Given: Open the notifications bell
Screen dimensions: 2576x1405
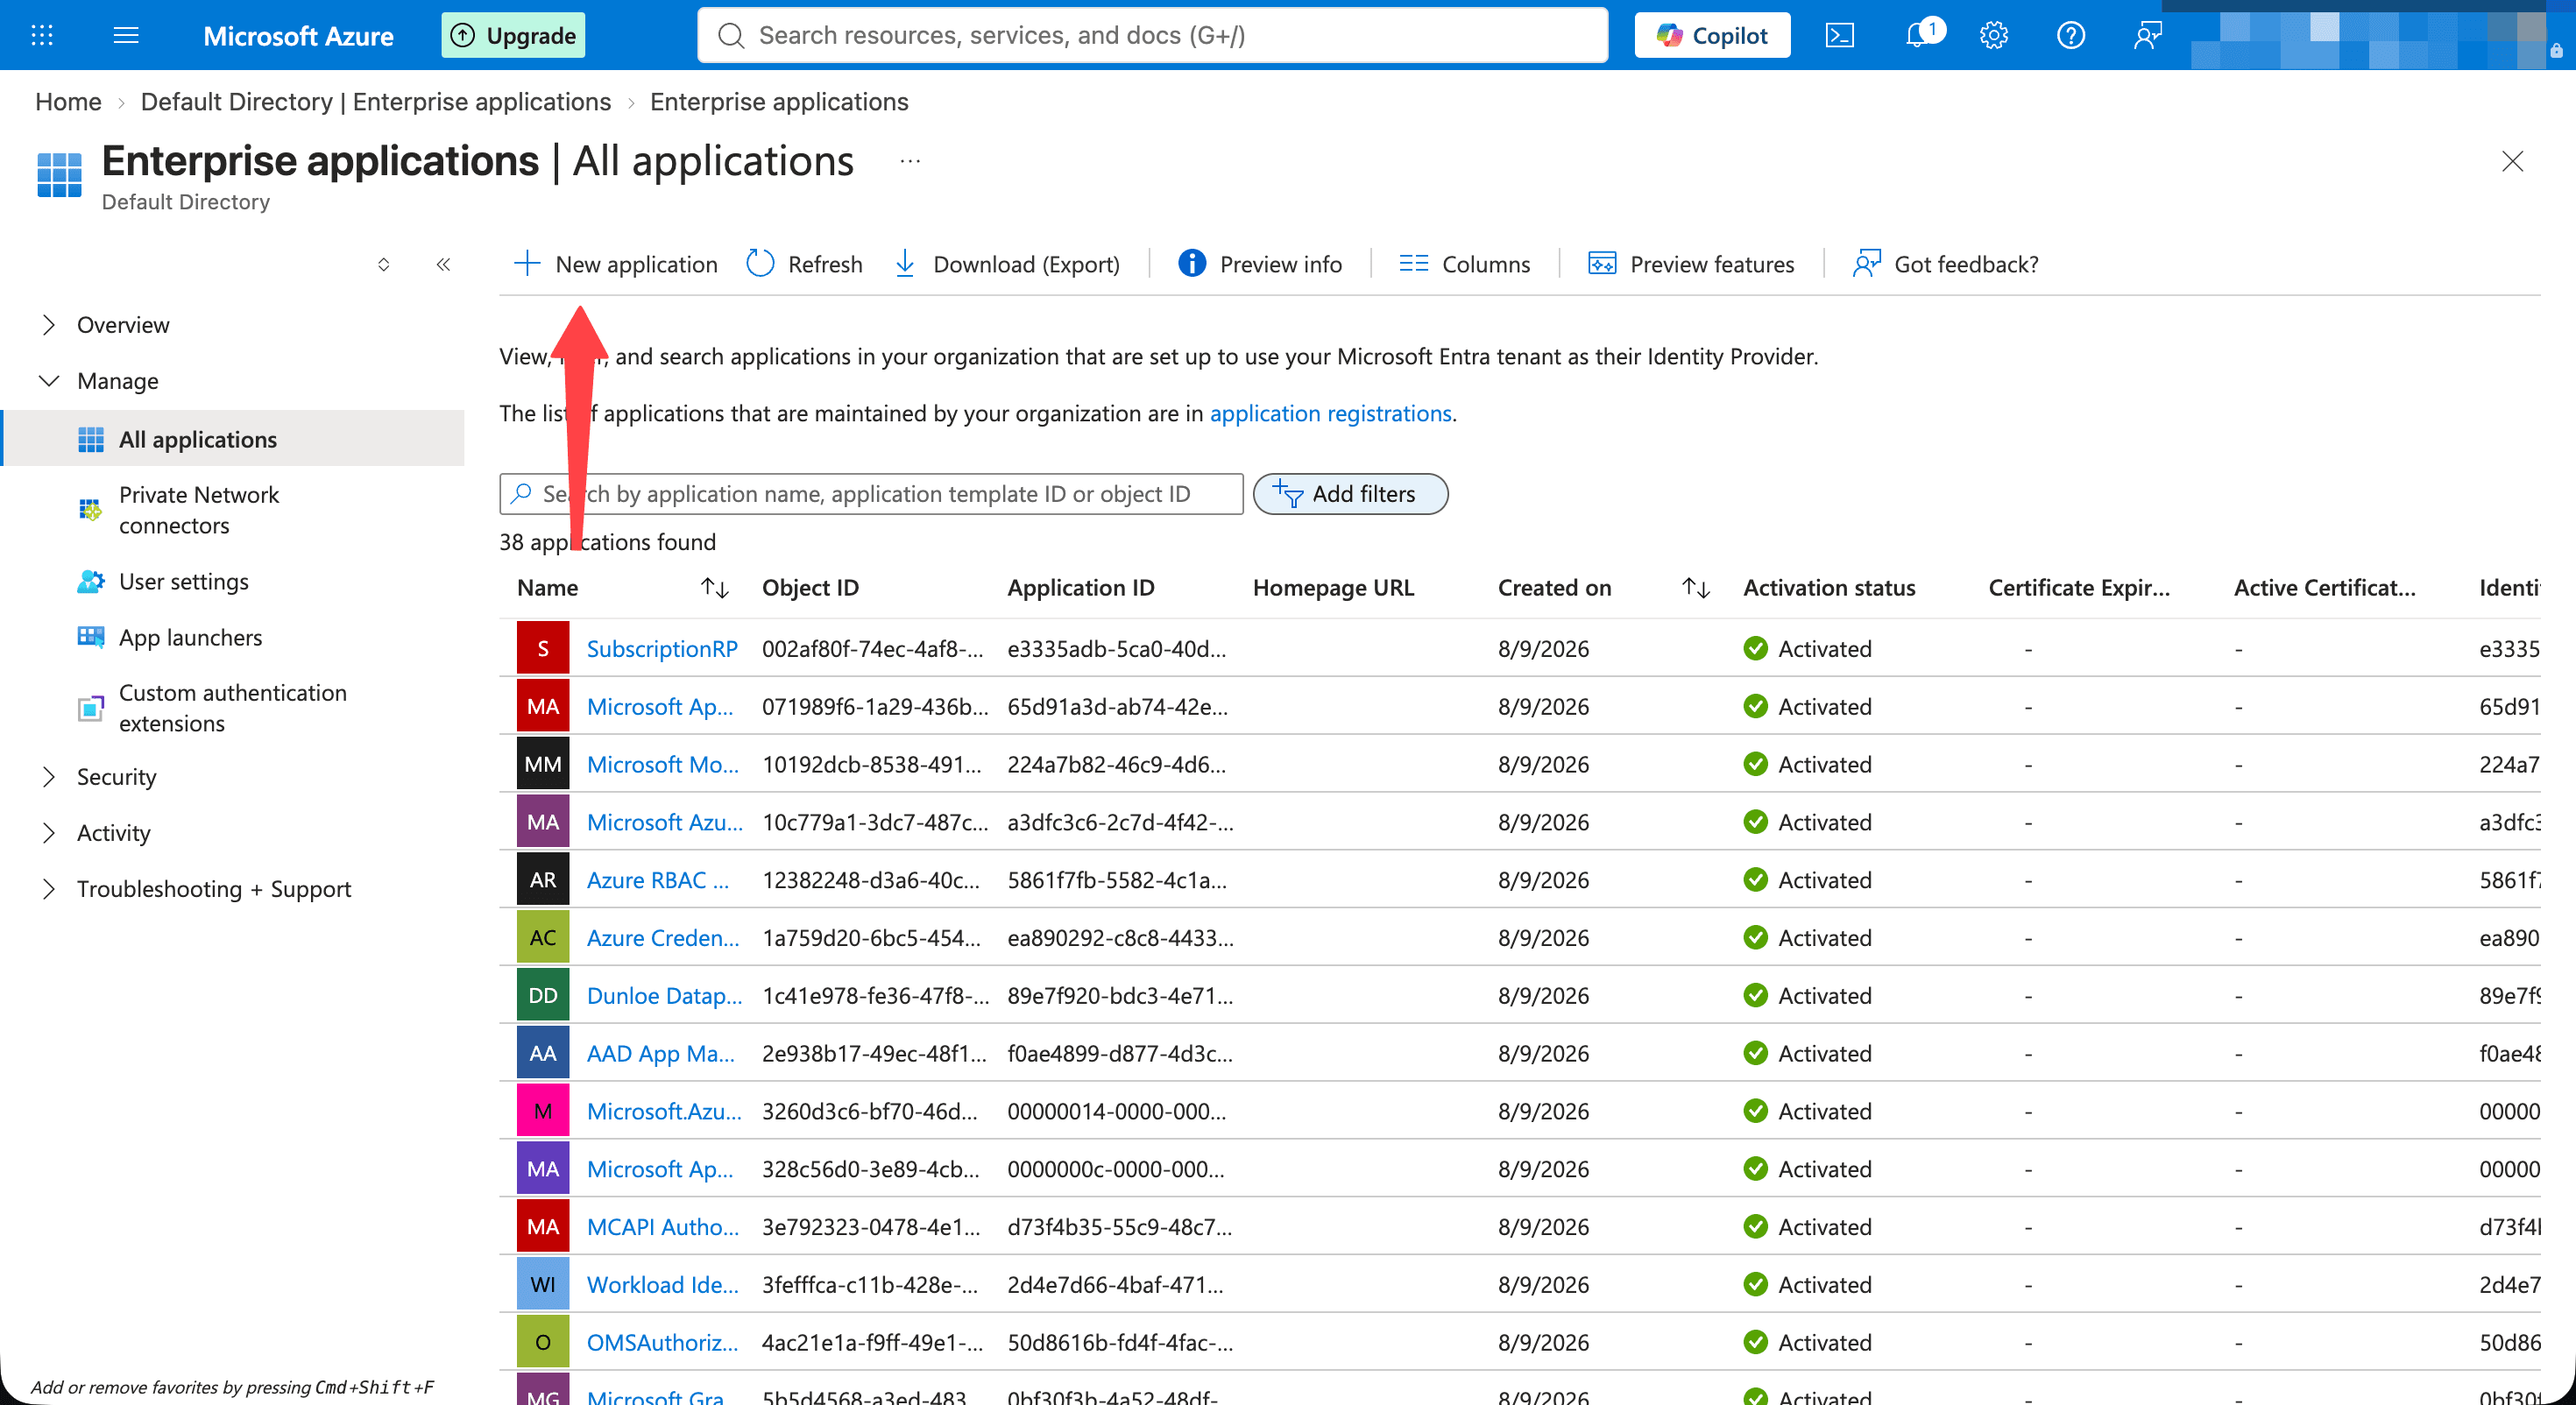Looking at the screenshot, I should coord(1918,35).
